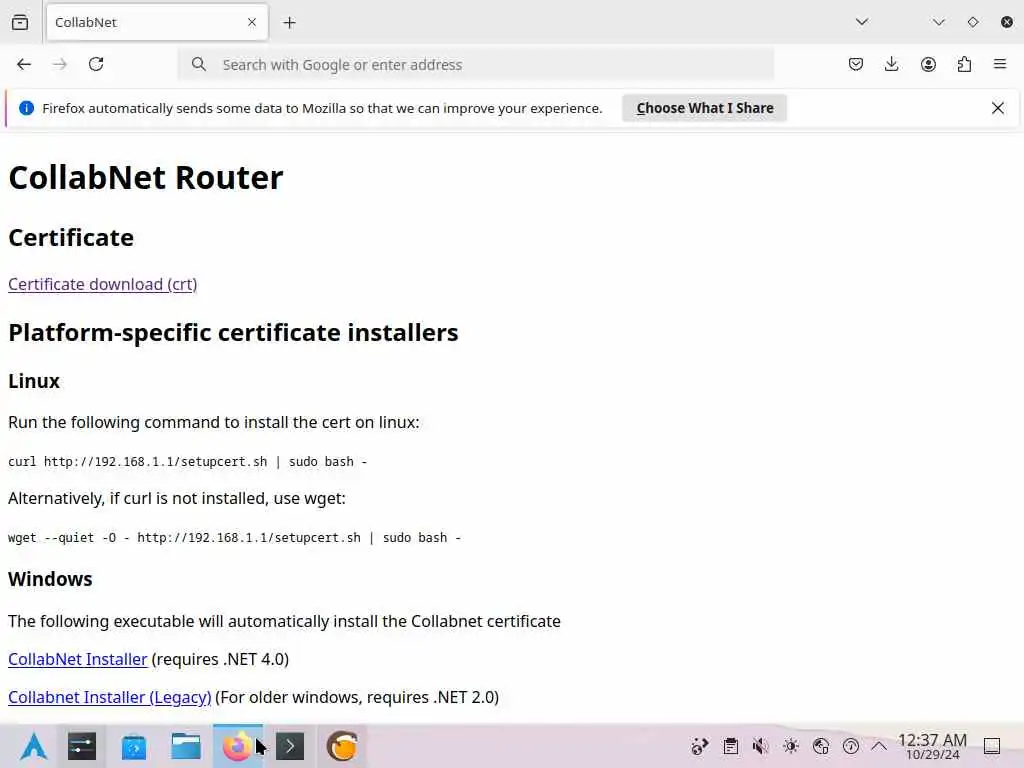The image size is (1024, 768).
Task: Click the window minimize chevron
Action: coord(938,22)
